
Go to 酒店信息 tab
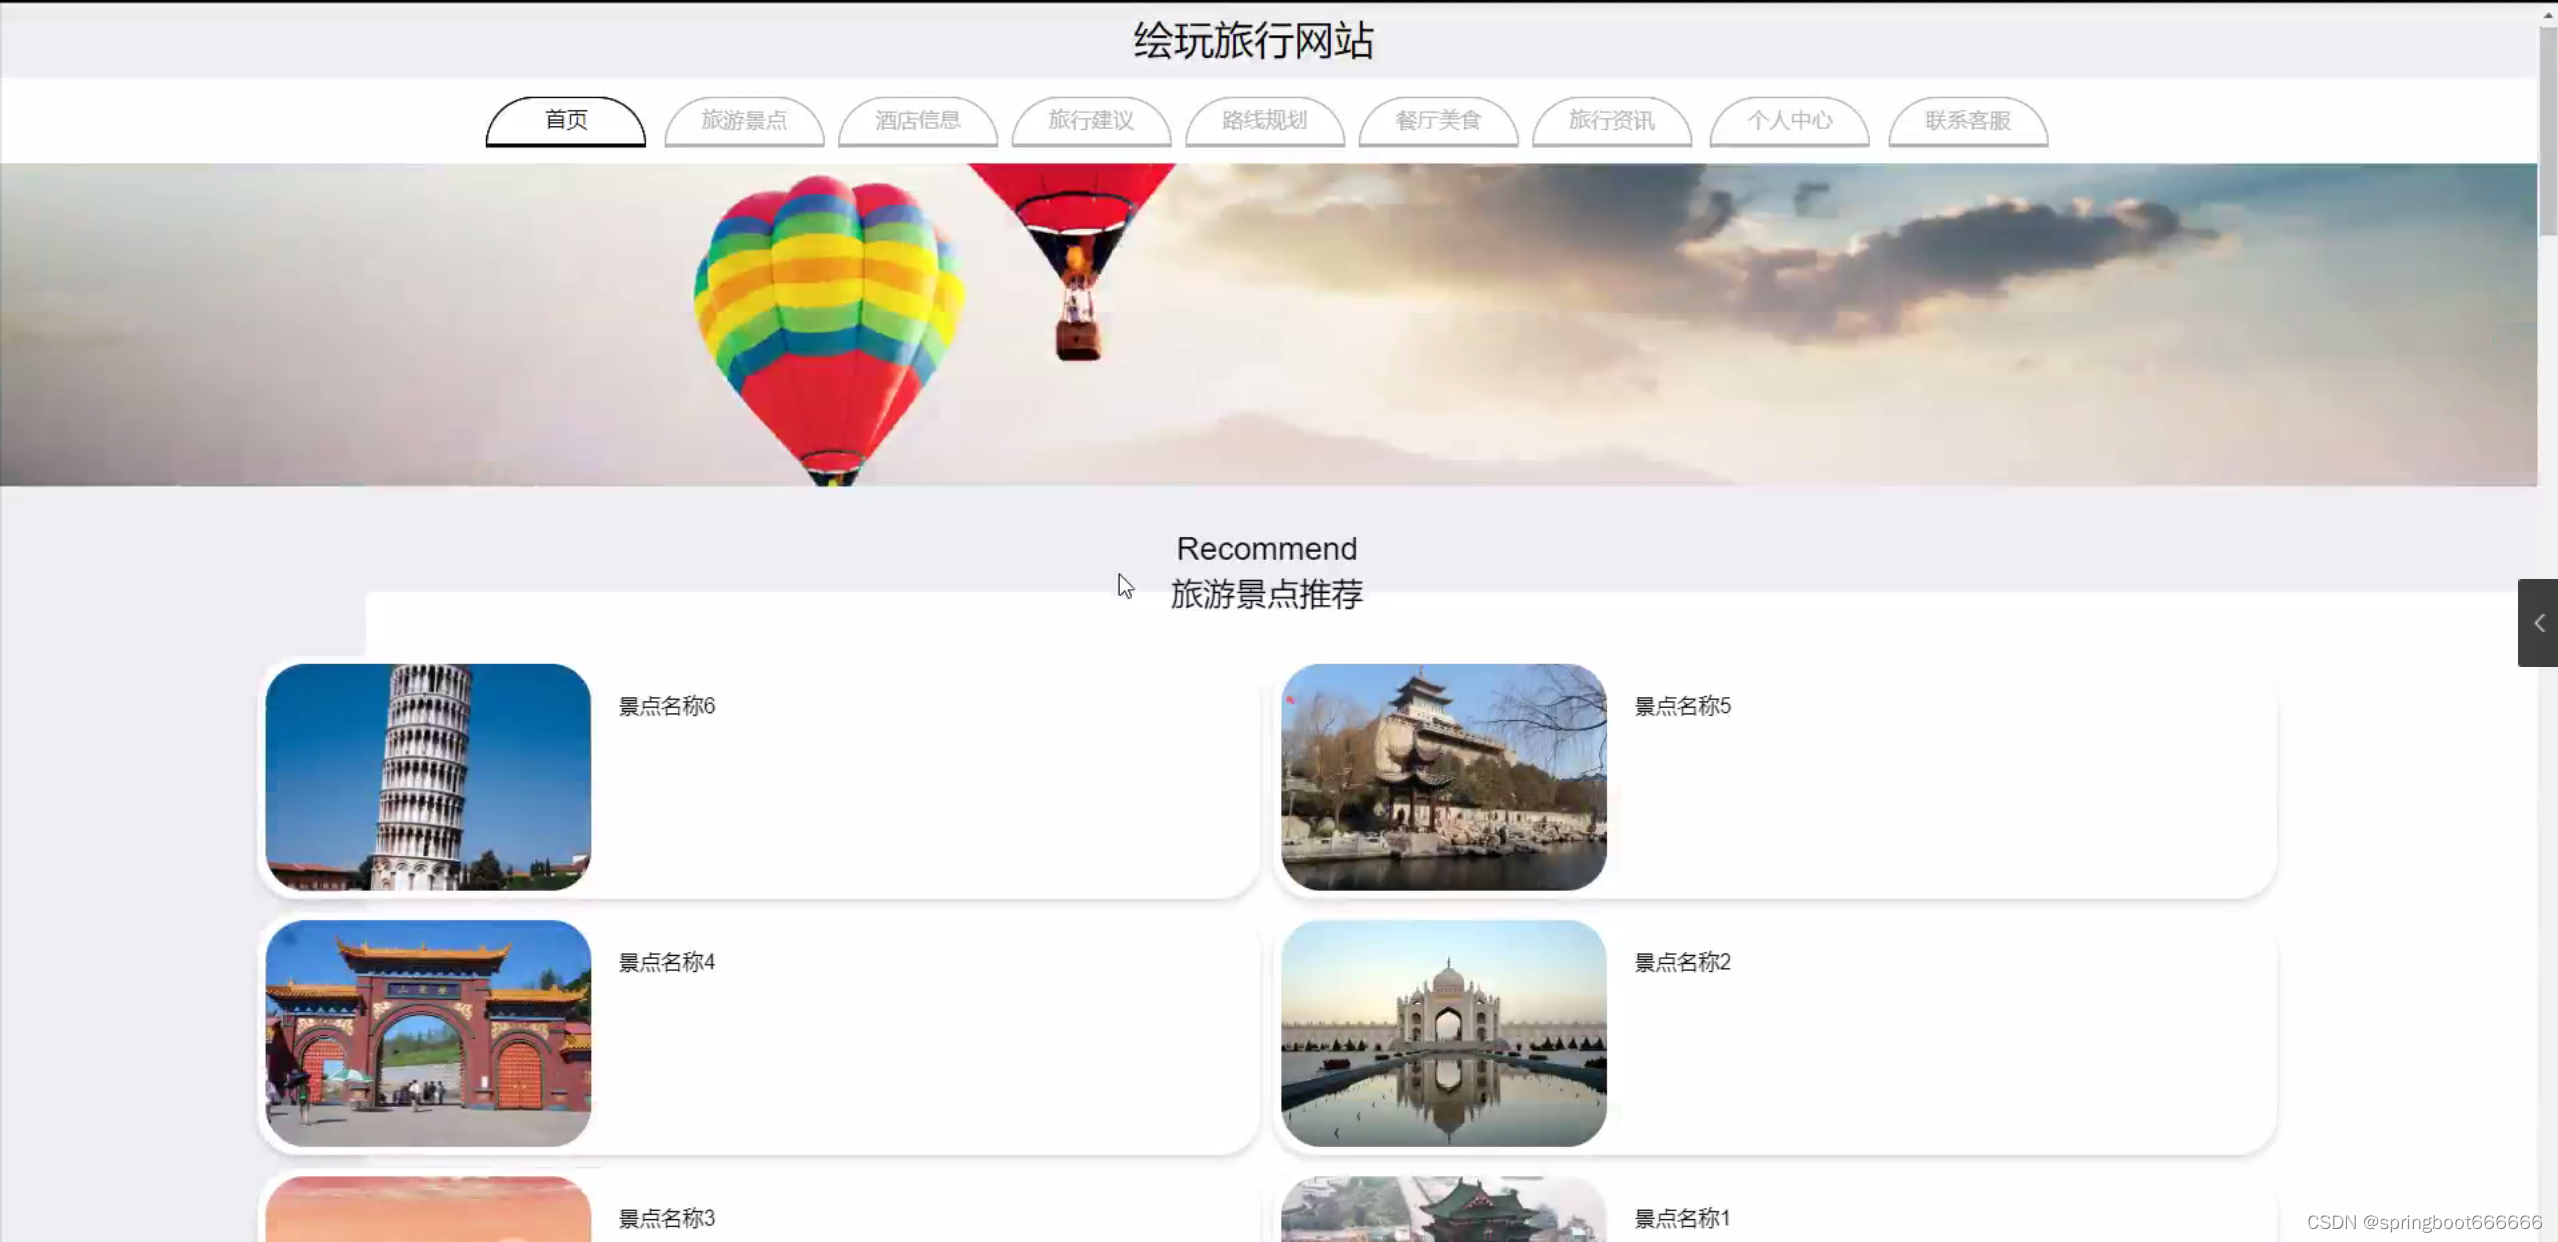tap(917, 121)
